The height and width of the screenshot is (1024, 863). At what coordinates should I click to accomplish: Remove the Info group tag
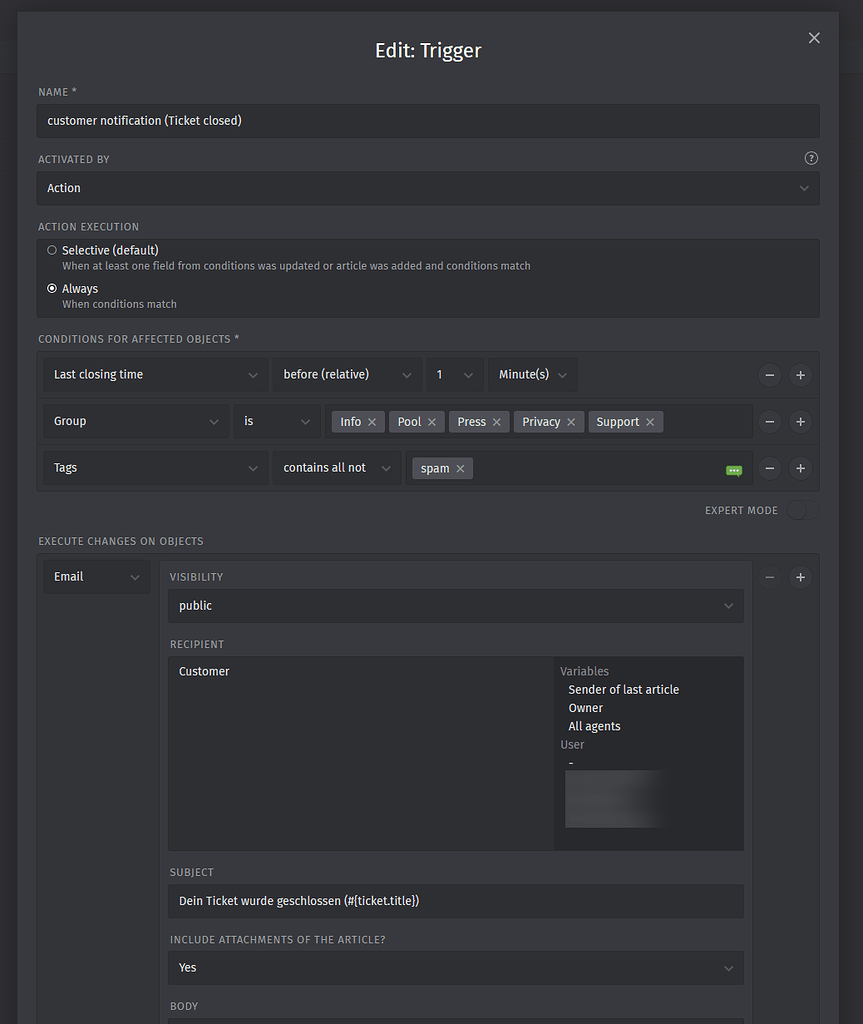372,422
